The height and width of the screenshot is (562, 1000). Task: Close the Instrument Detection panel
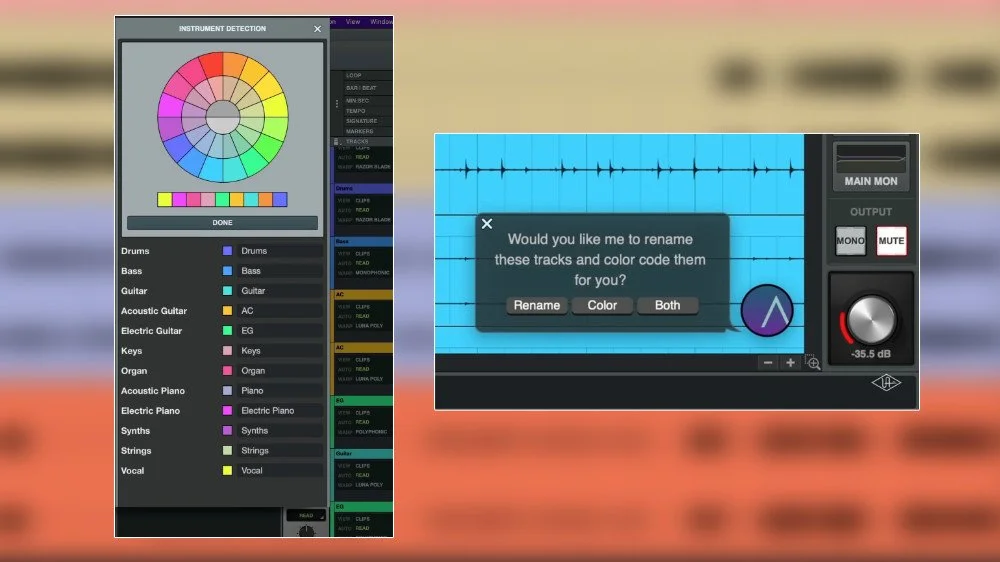[x=318, y=29]
